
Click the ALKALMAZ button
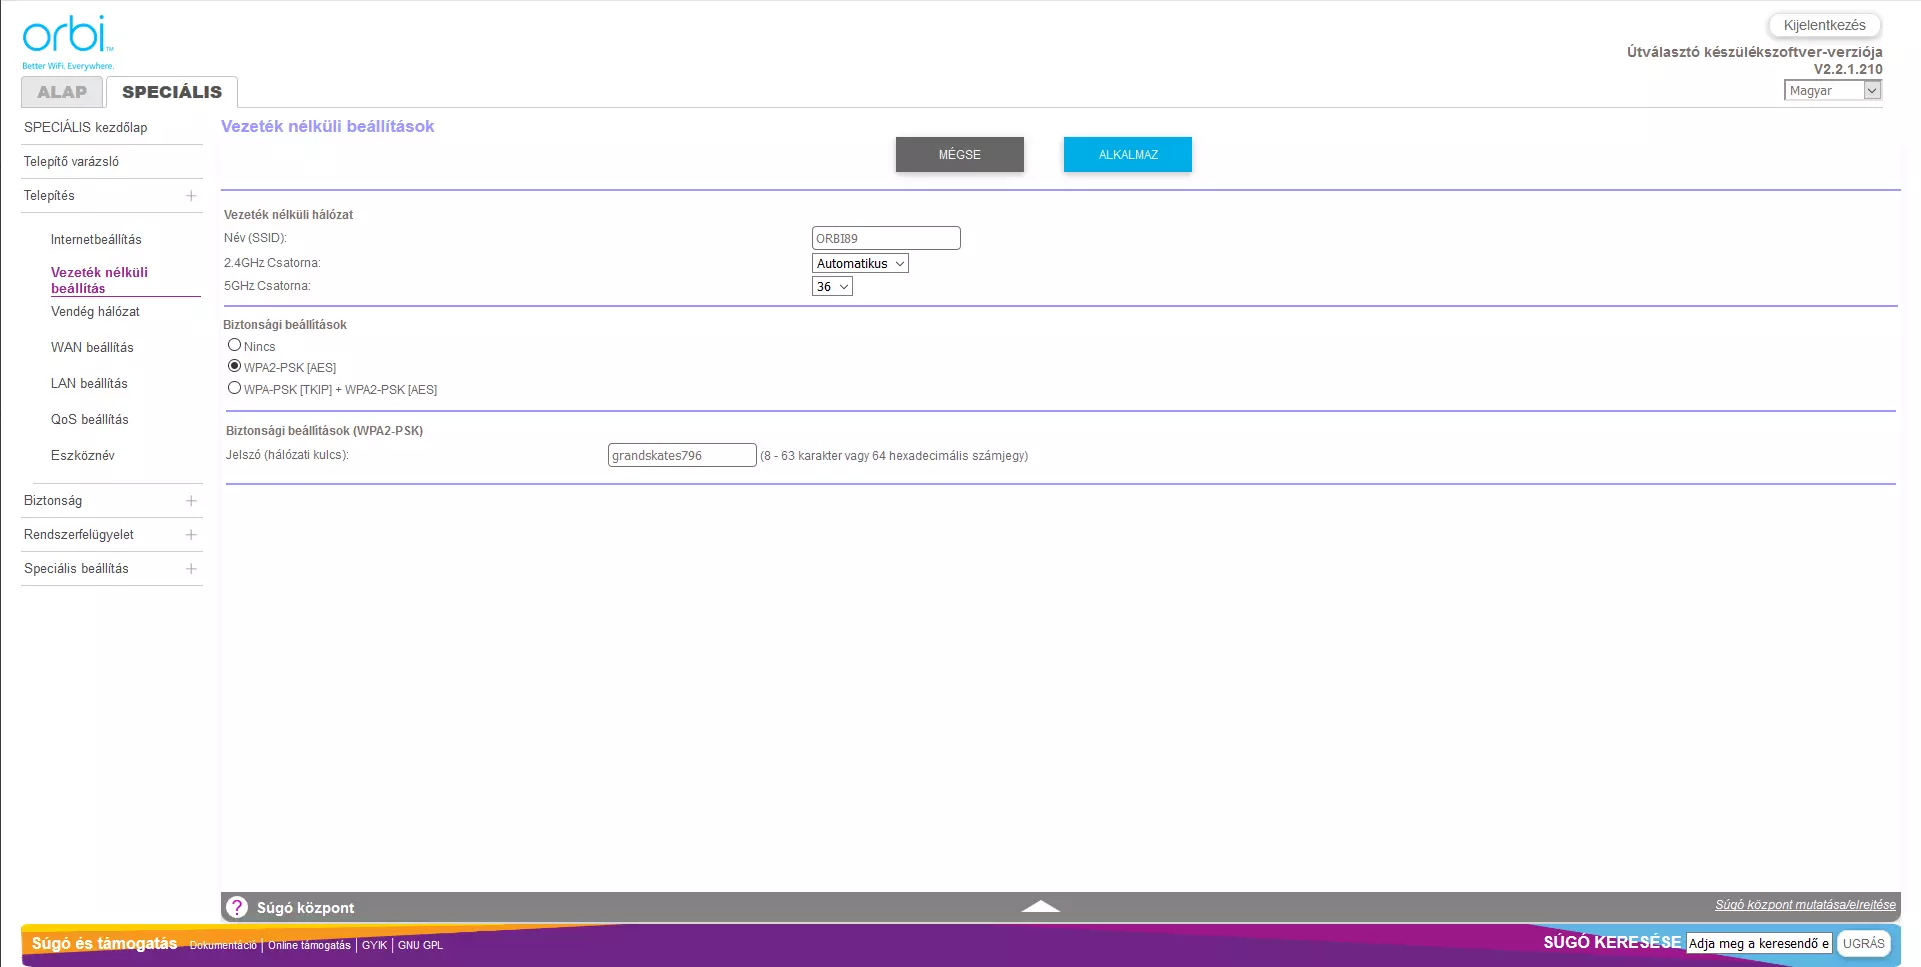pos(1127,155)
